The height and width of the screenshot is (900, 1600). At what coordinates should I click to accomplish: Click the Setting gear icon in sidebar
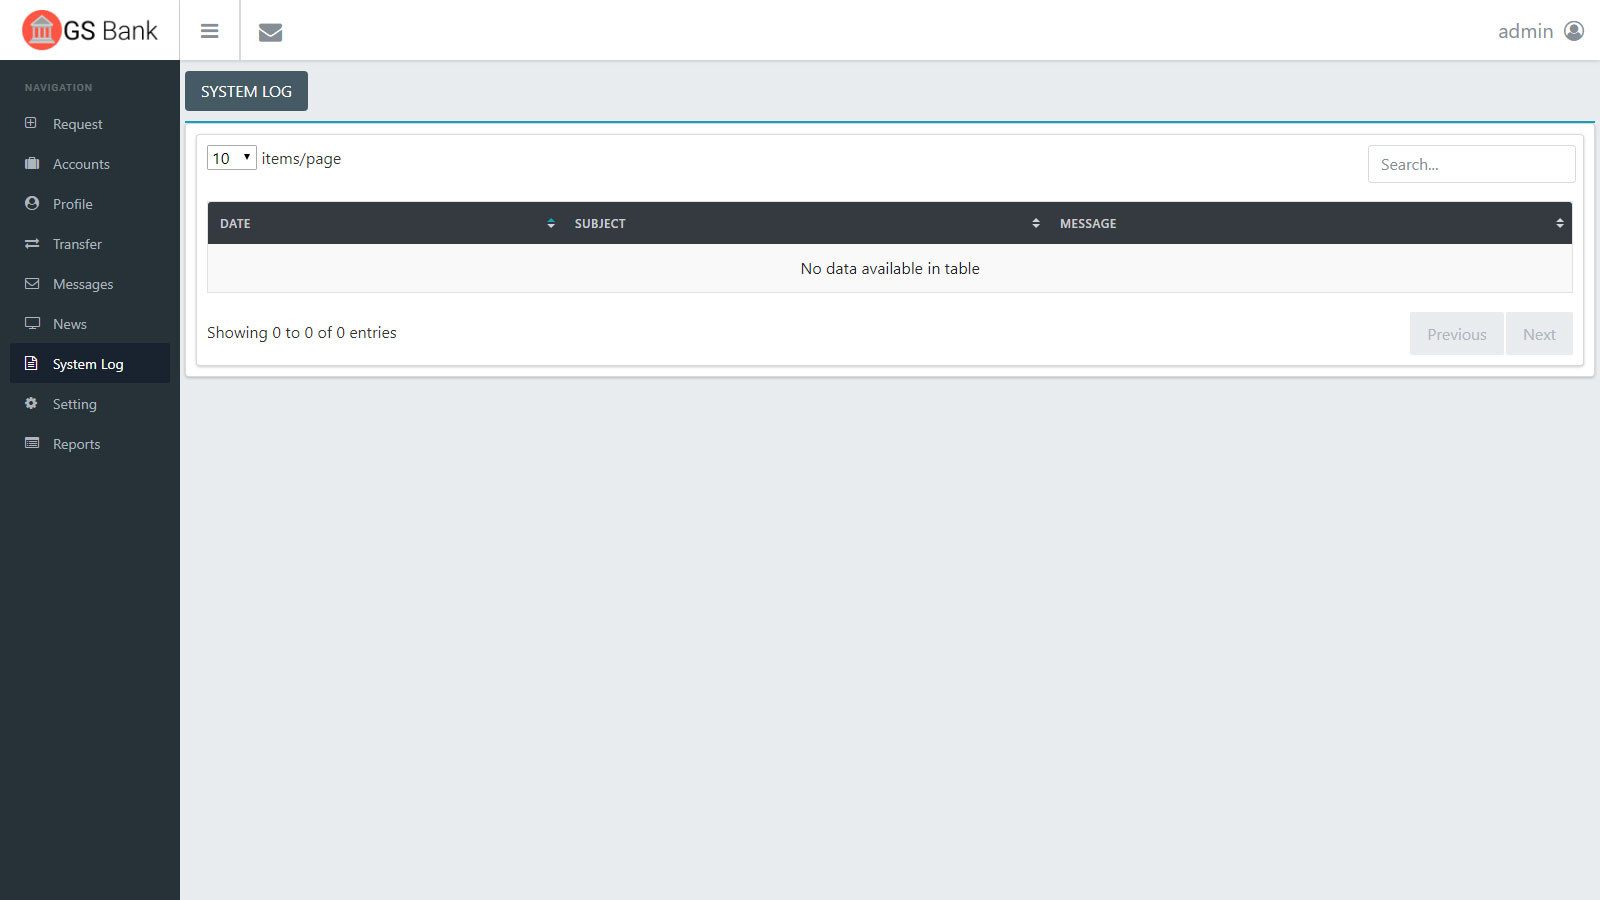click(x=31, y=403)
